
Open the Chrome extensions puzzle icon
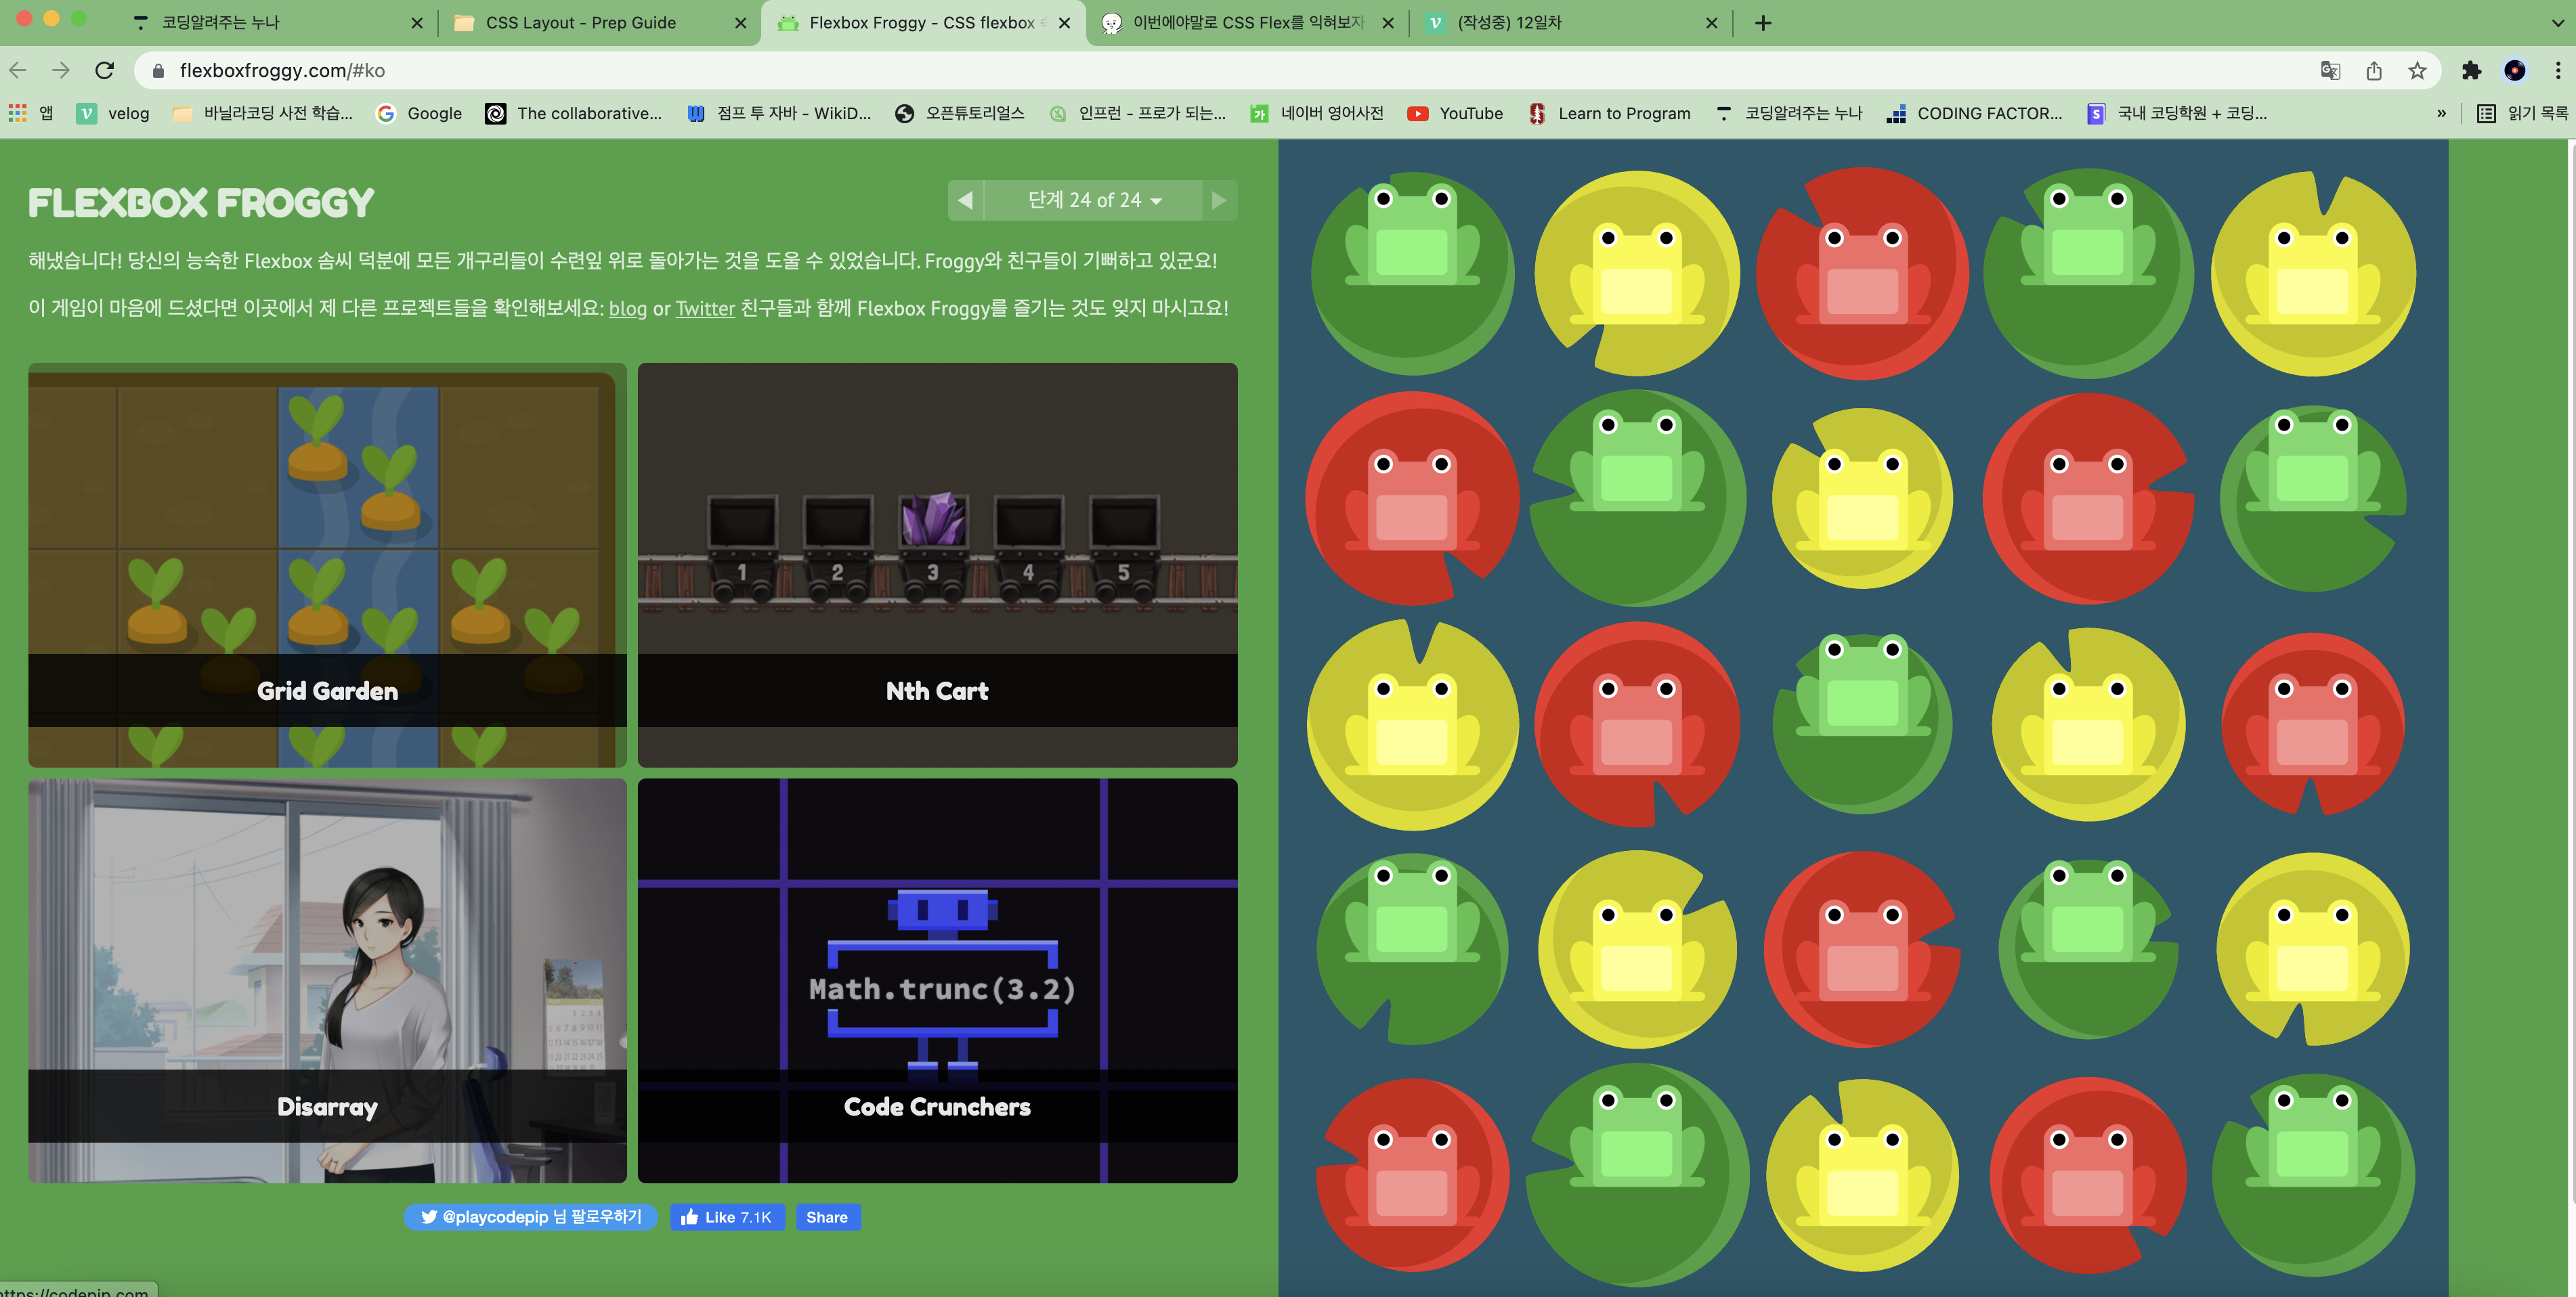pos(2471,70)
